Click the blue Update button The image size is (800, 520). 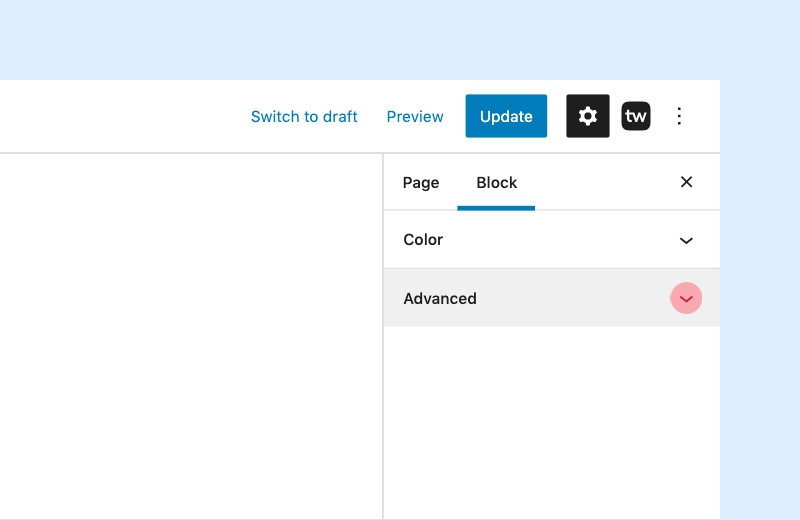[506, 116]
